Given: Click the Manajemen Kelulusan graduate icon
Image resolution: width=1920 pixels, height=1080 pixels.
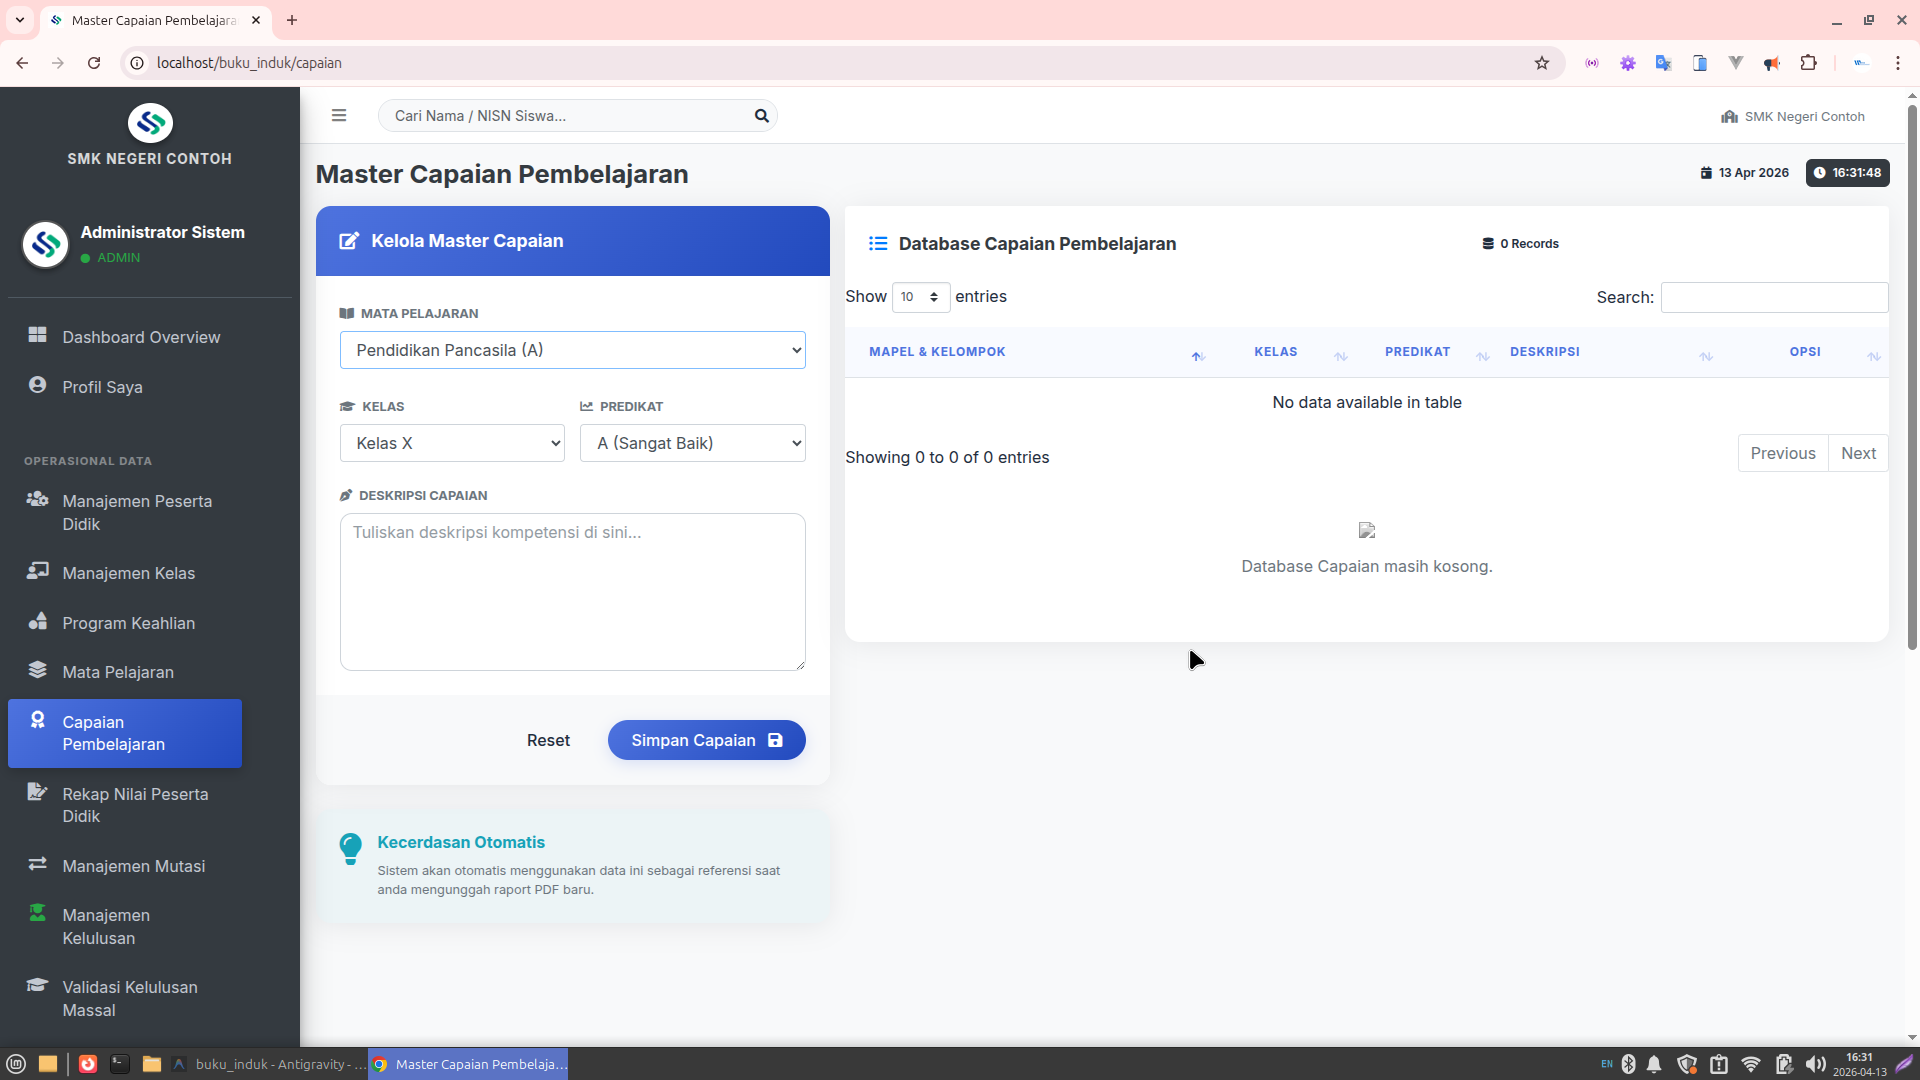Looking at the screenshot, I should click(x=37, y=913).
